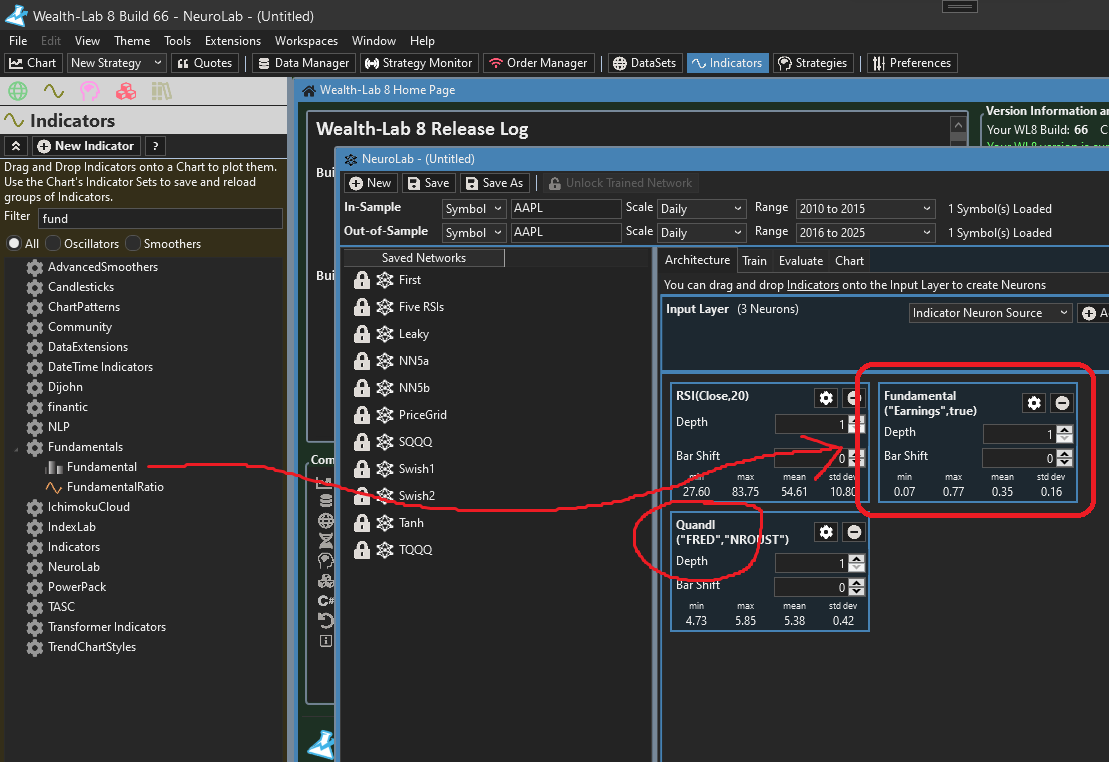
Task: Remove the Fundamental Earnings neuron with the minus icon
Action: [x=1062, y=403]
